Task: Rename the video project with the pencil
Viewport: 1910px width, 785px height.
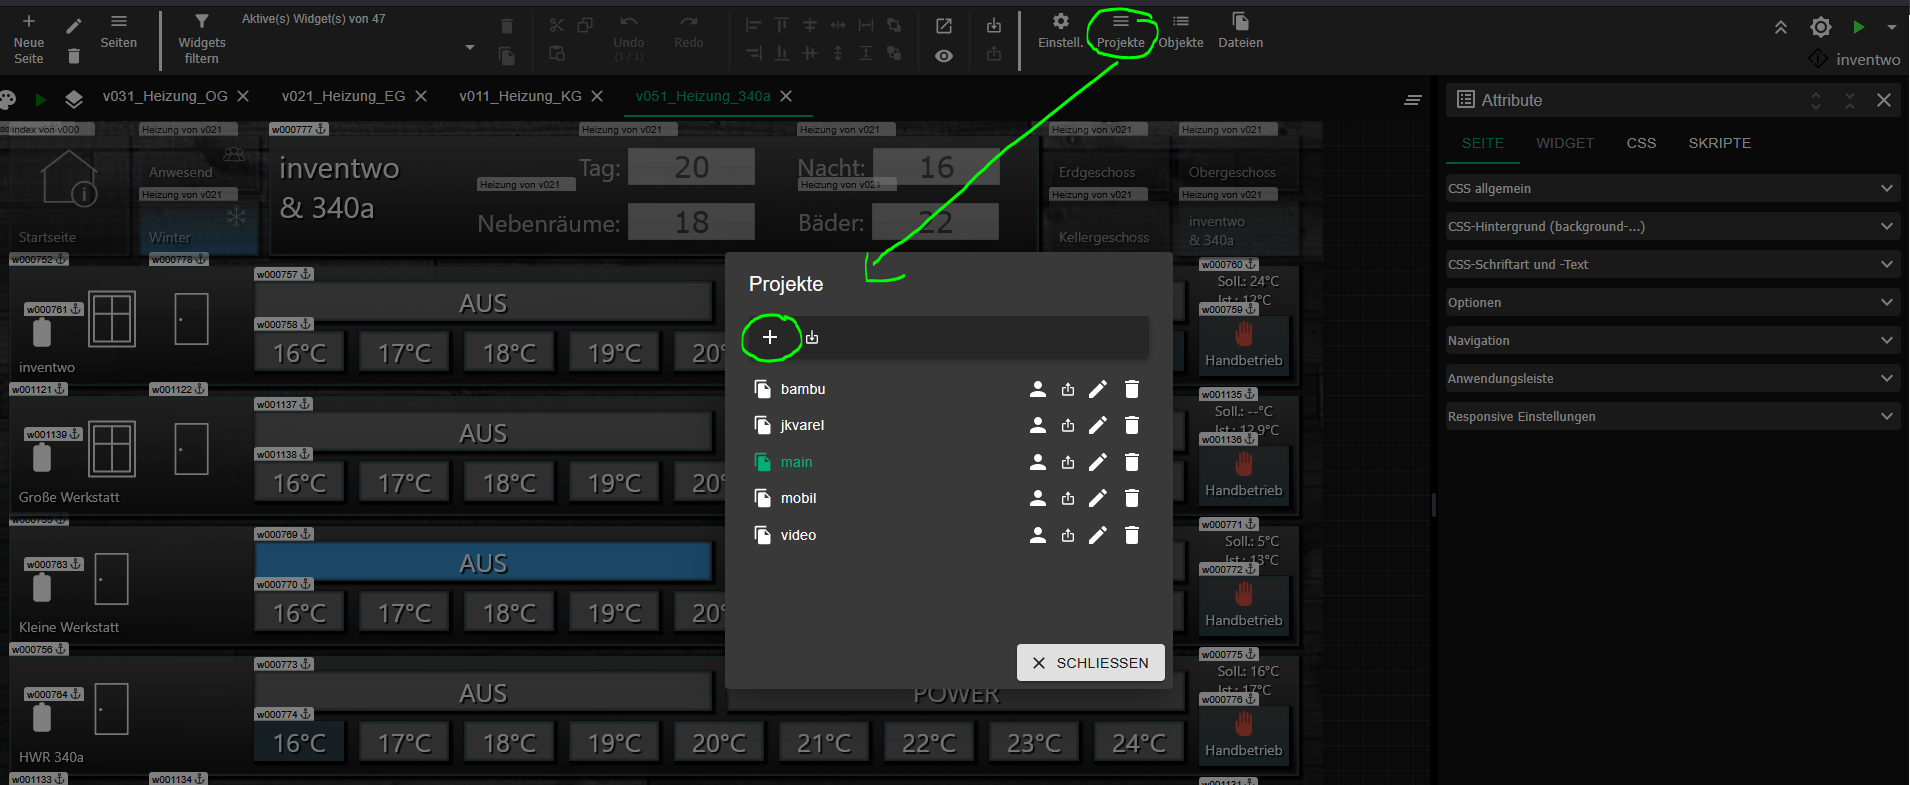Action: pos(1098,535)
